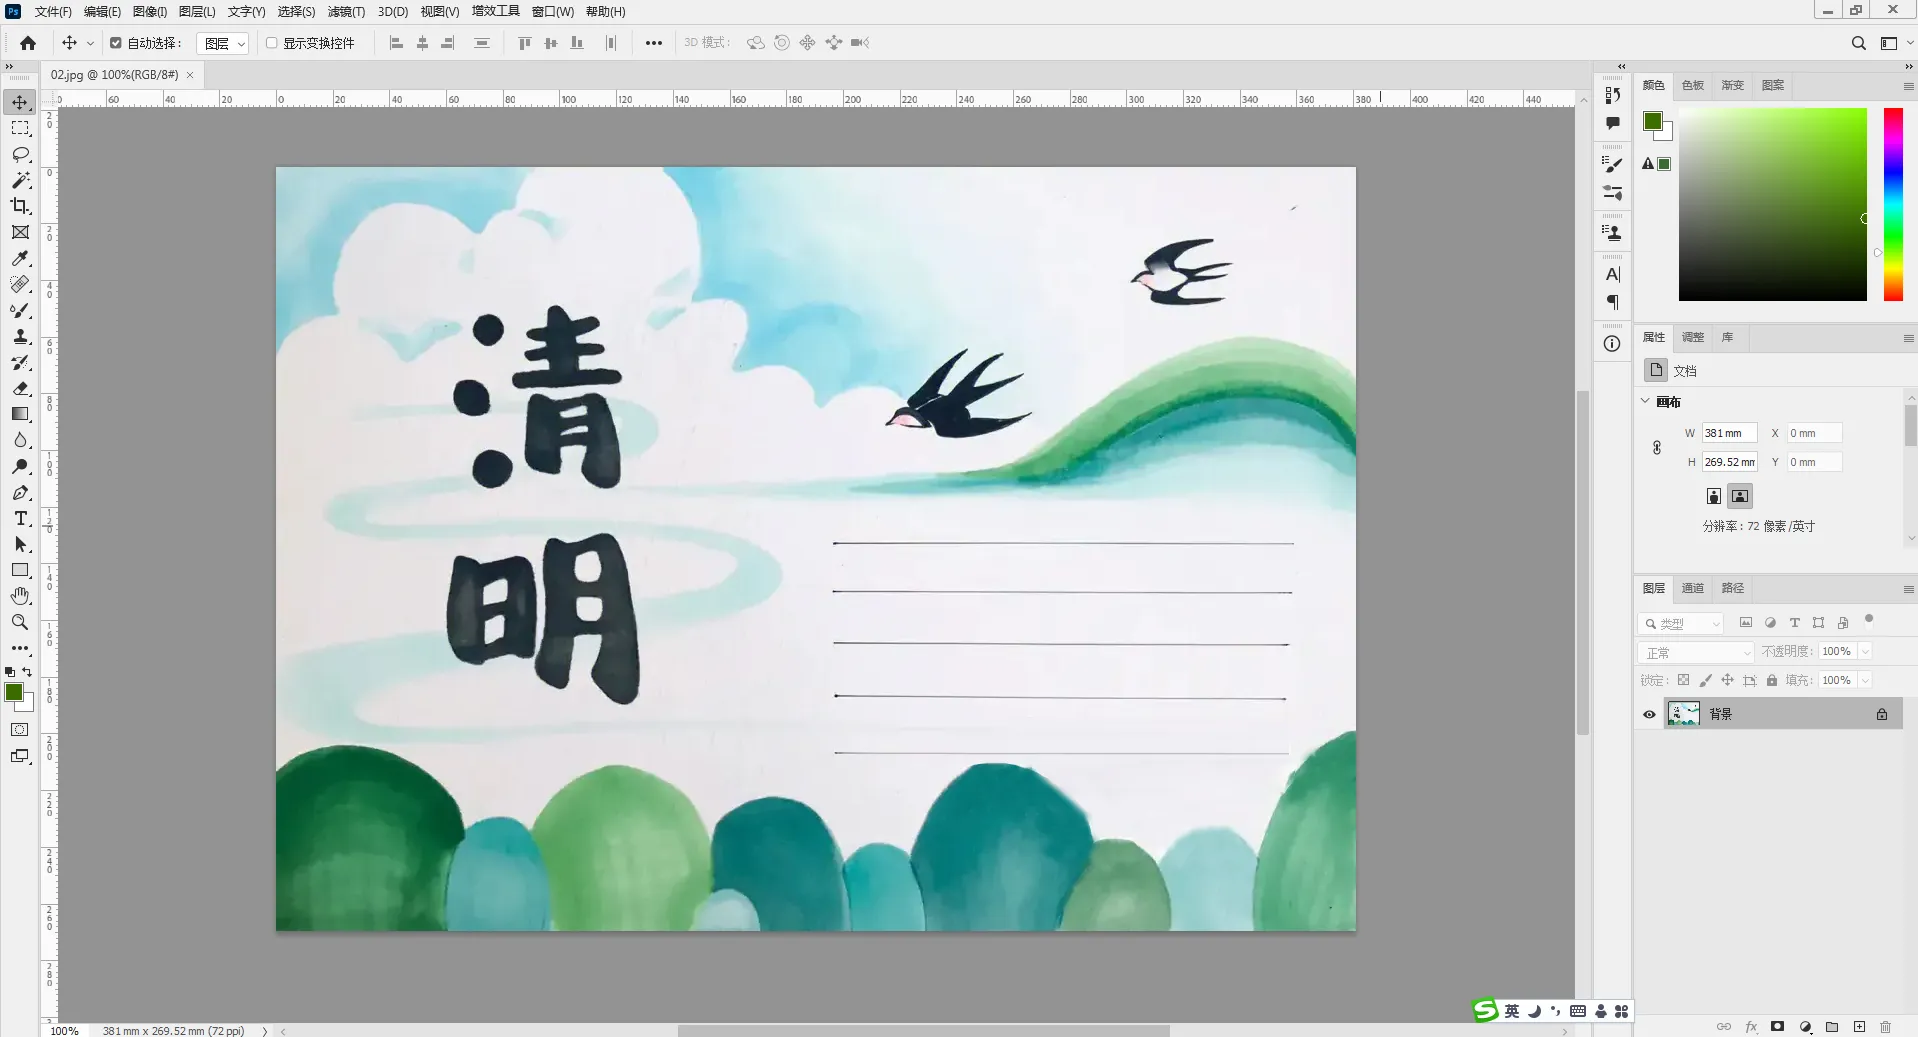This screenshot has height=1037, width=1918.
Task: Enable the 自动选择 checkbox
Action: coord(114,43)
